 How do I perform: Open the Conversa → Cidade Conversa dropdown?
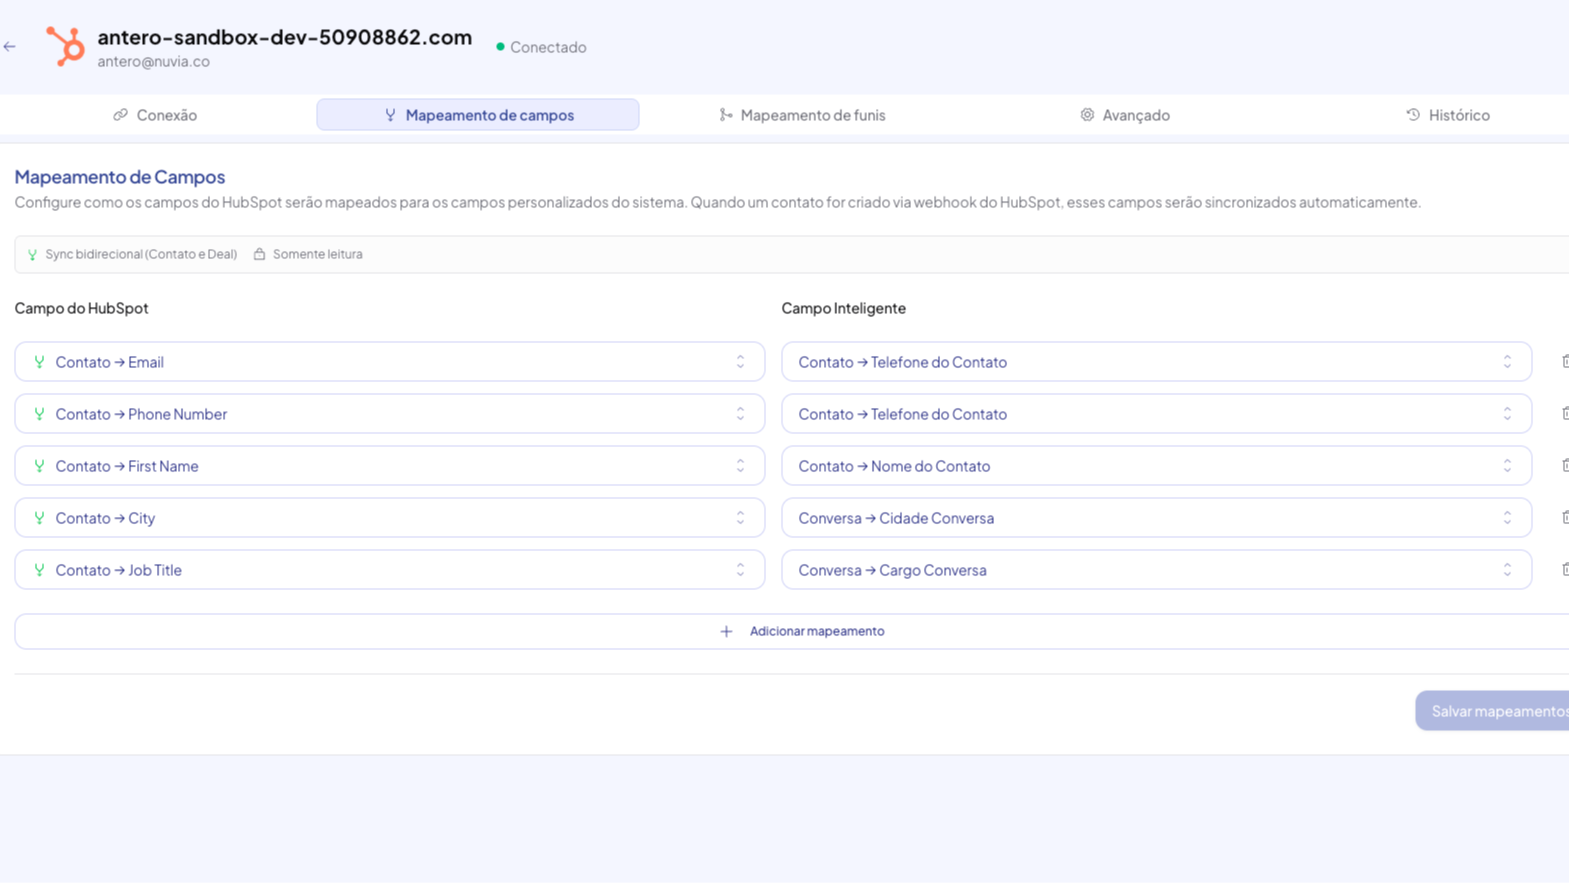pos(1157,518)
